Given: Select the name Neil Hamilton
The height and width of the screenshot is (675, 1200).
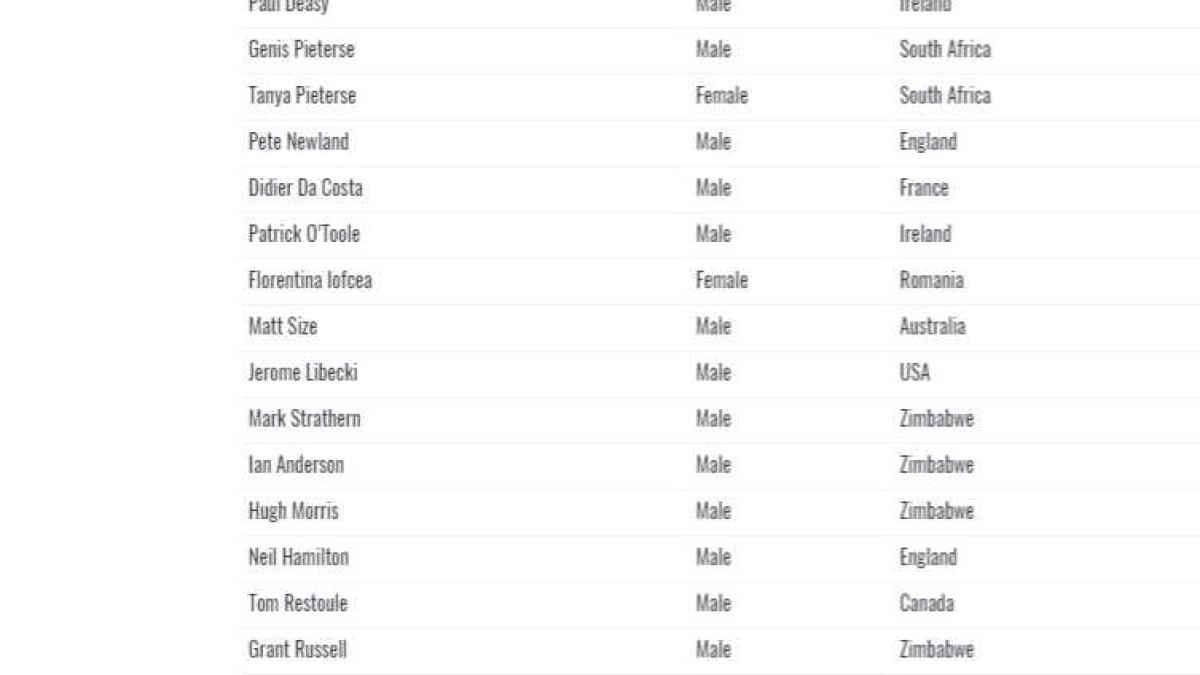Looking at the screenshot, I should [298, 557].
